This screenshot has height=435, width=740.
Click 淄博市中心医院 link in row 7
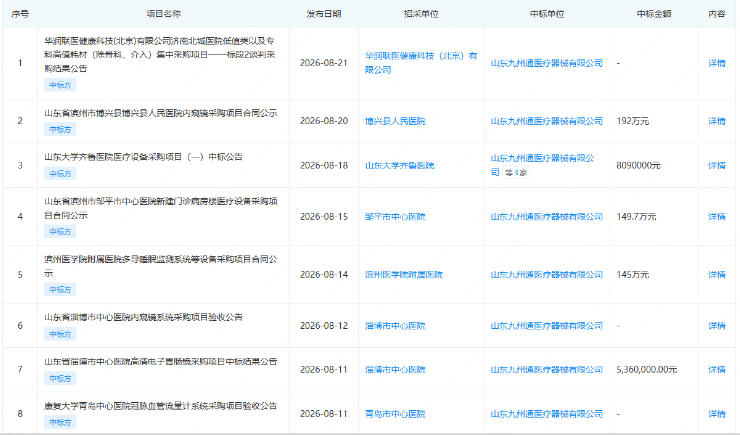click(x=395, y=370)
